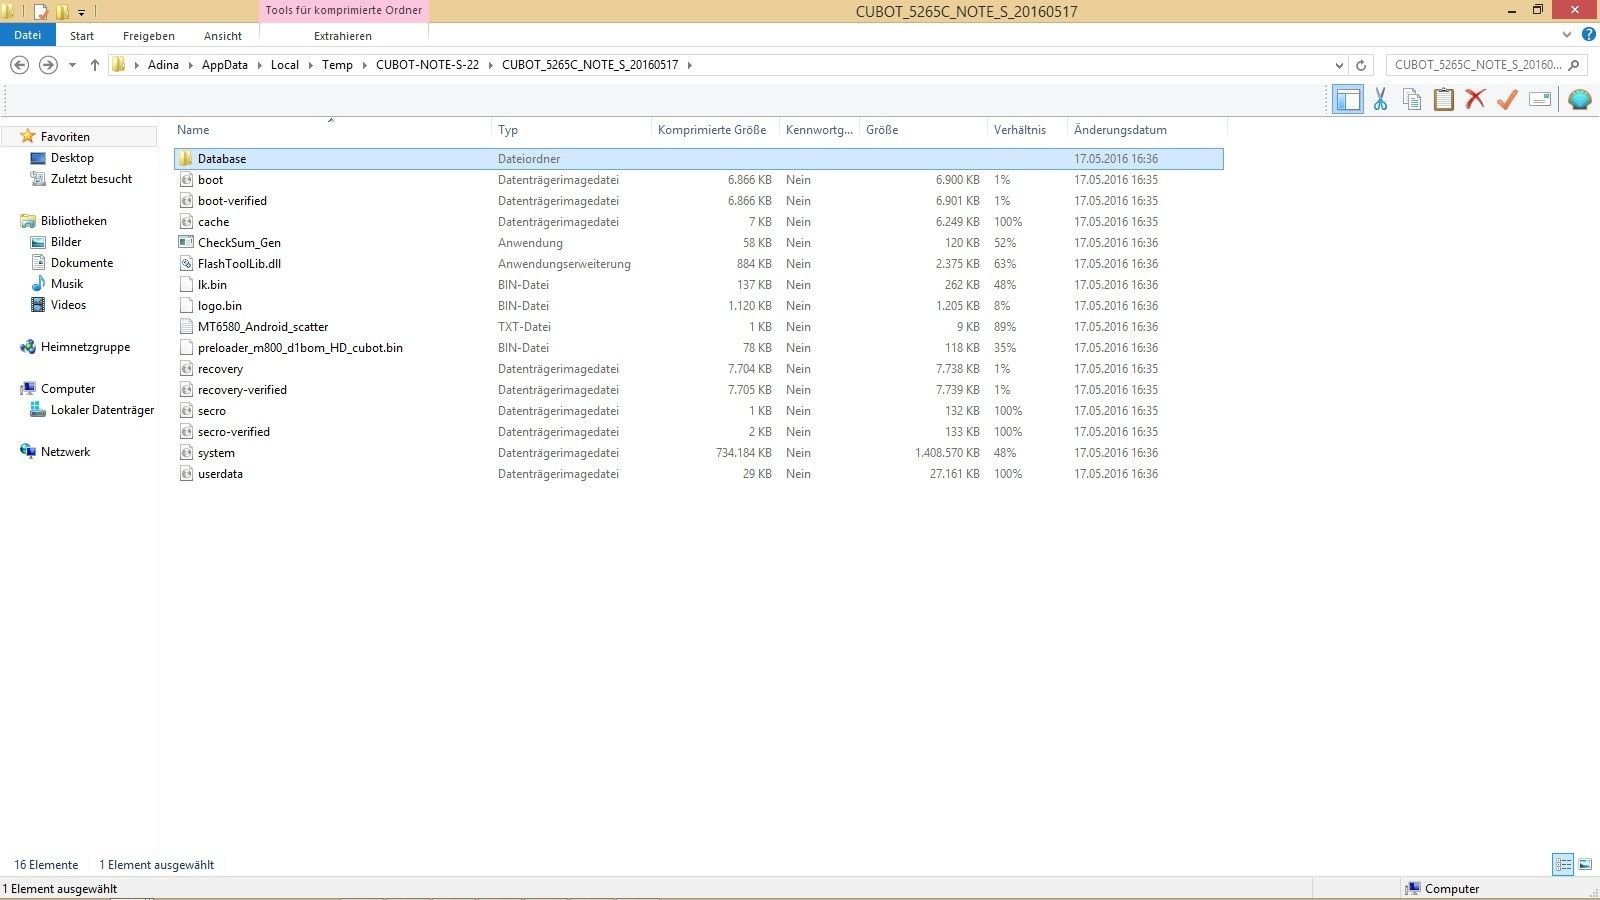This screenshot has width=1600, height=900.
Task: Select Favoriten in the navigation pane
Action: pos(65,137)
